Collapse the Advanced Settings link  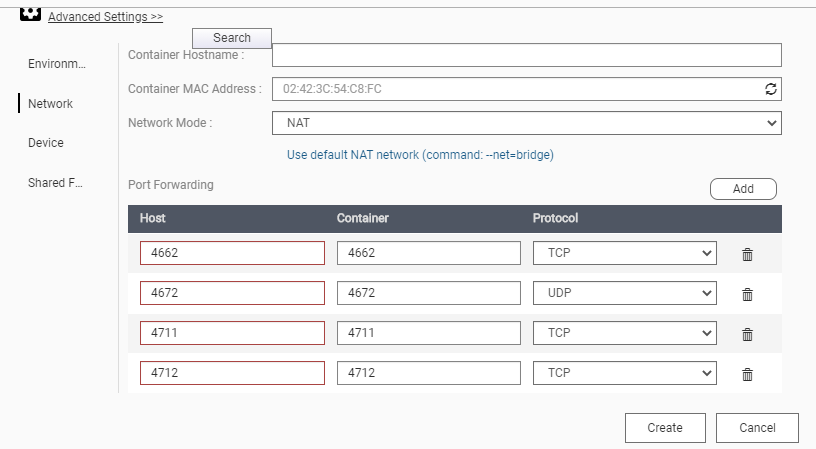[x=105, y=17]
